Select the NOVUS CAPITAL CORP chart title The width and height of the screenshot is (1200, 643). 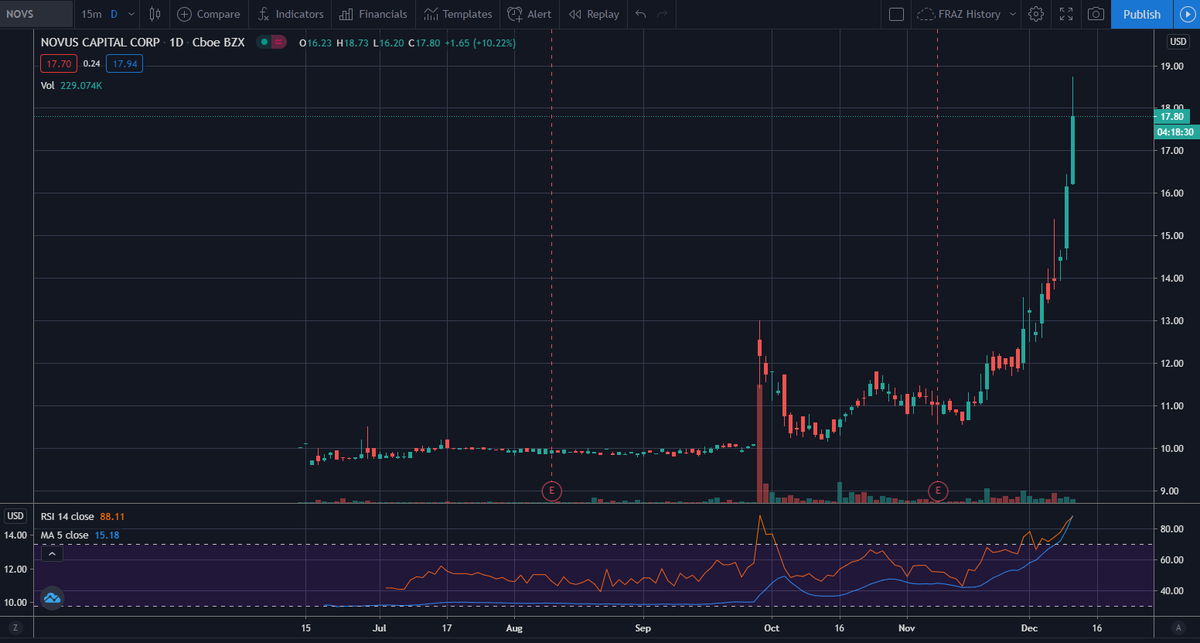pos(102,42)
